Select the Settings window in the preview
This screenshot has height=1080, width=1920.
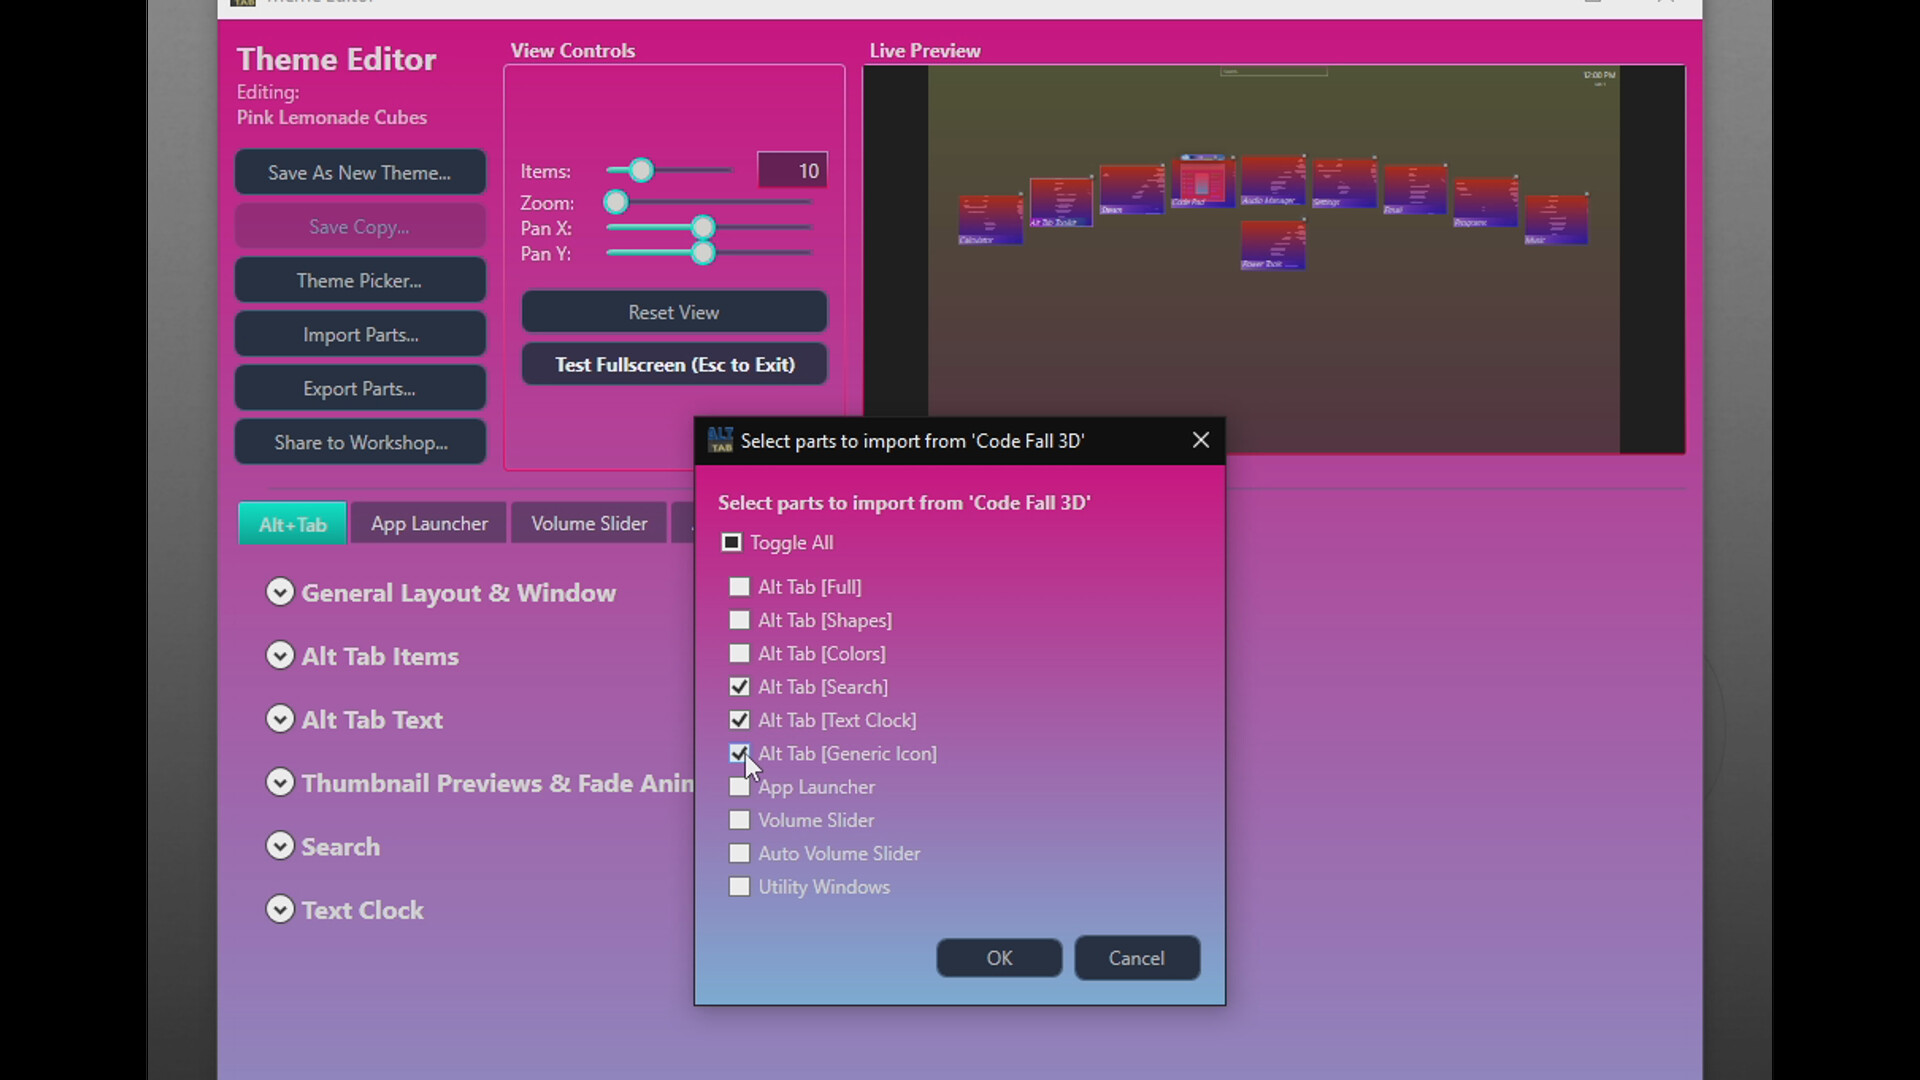[x=1344, y=183]
